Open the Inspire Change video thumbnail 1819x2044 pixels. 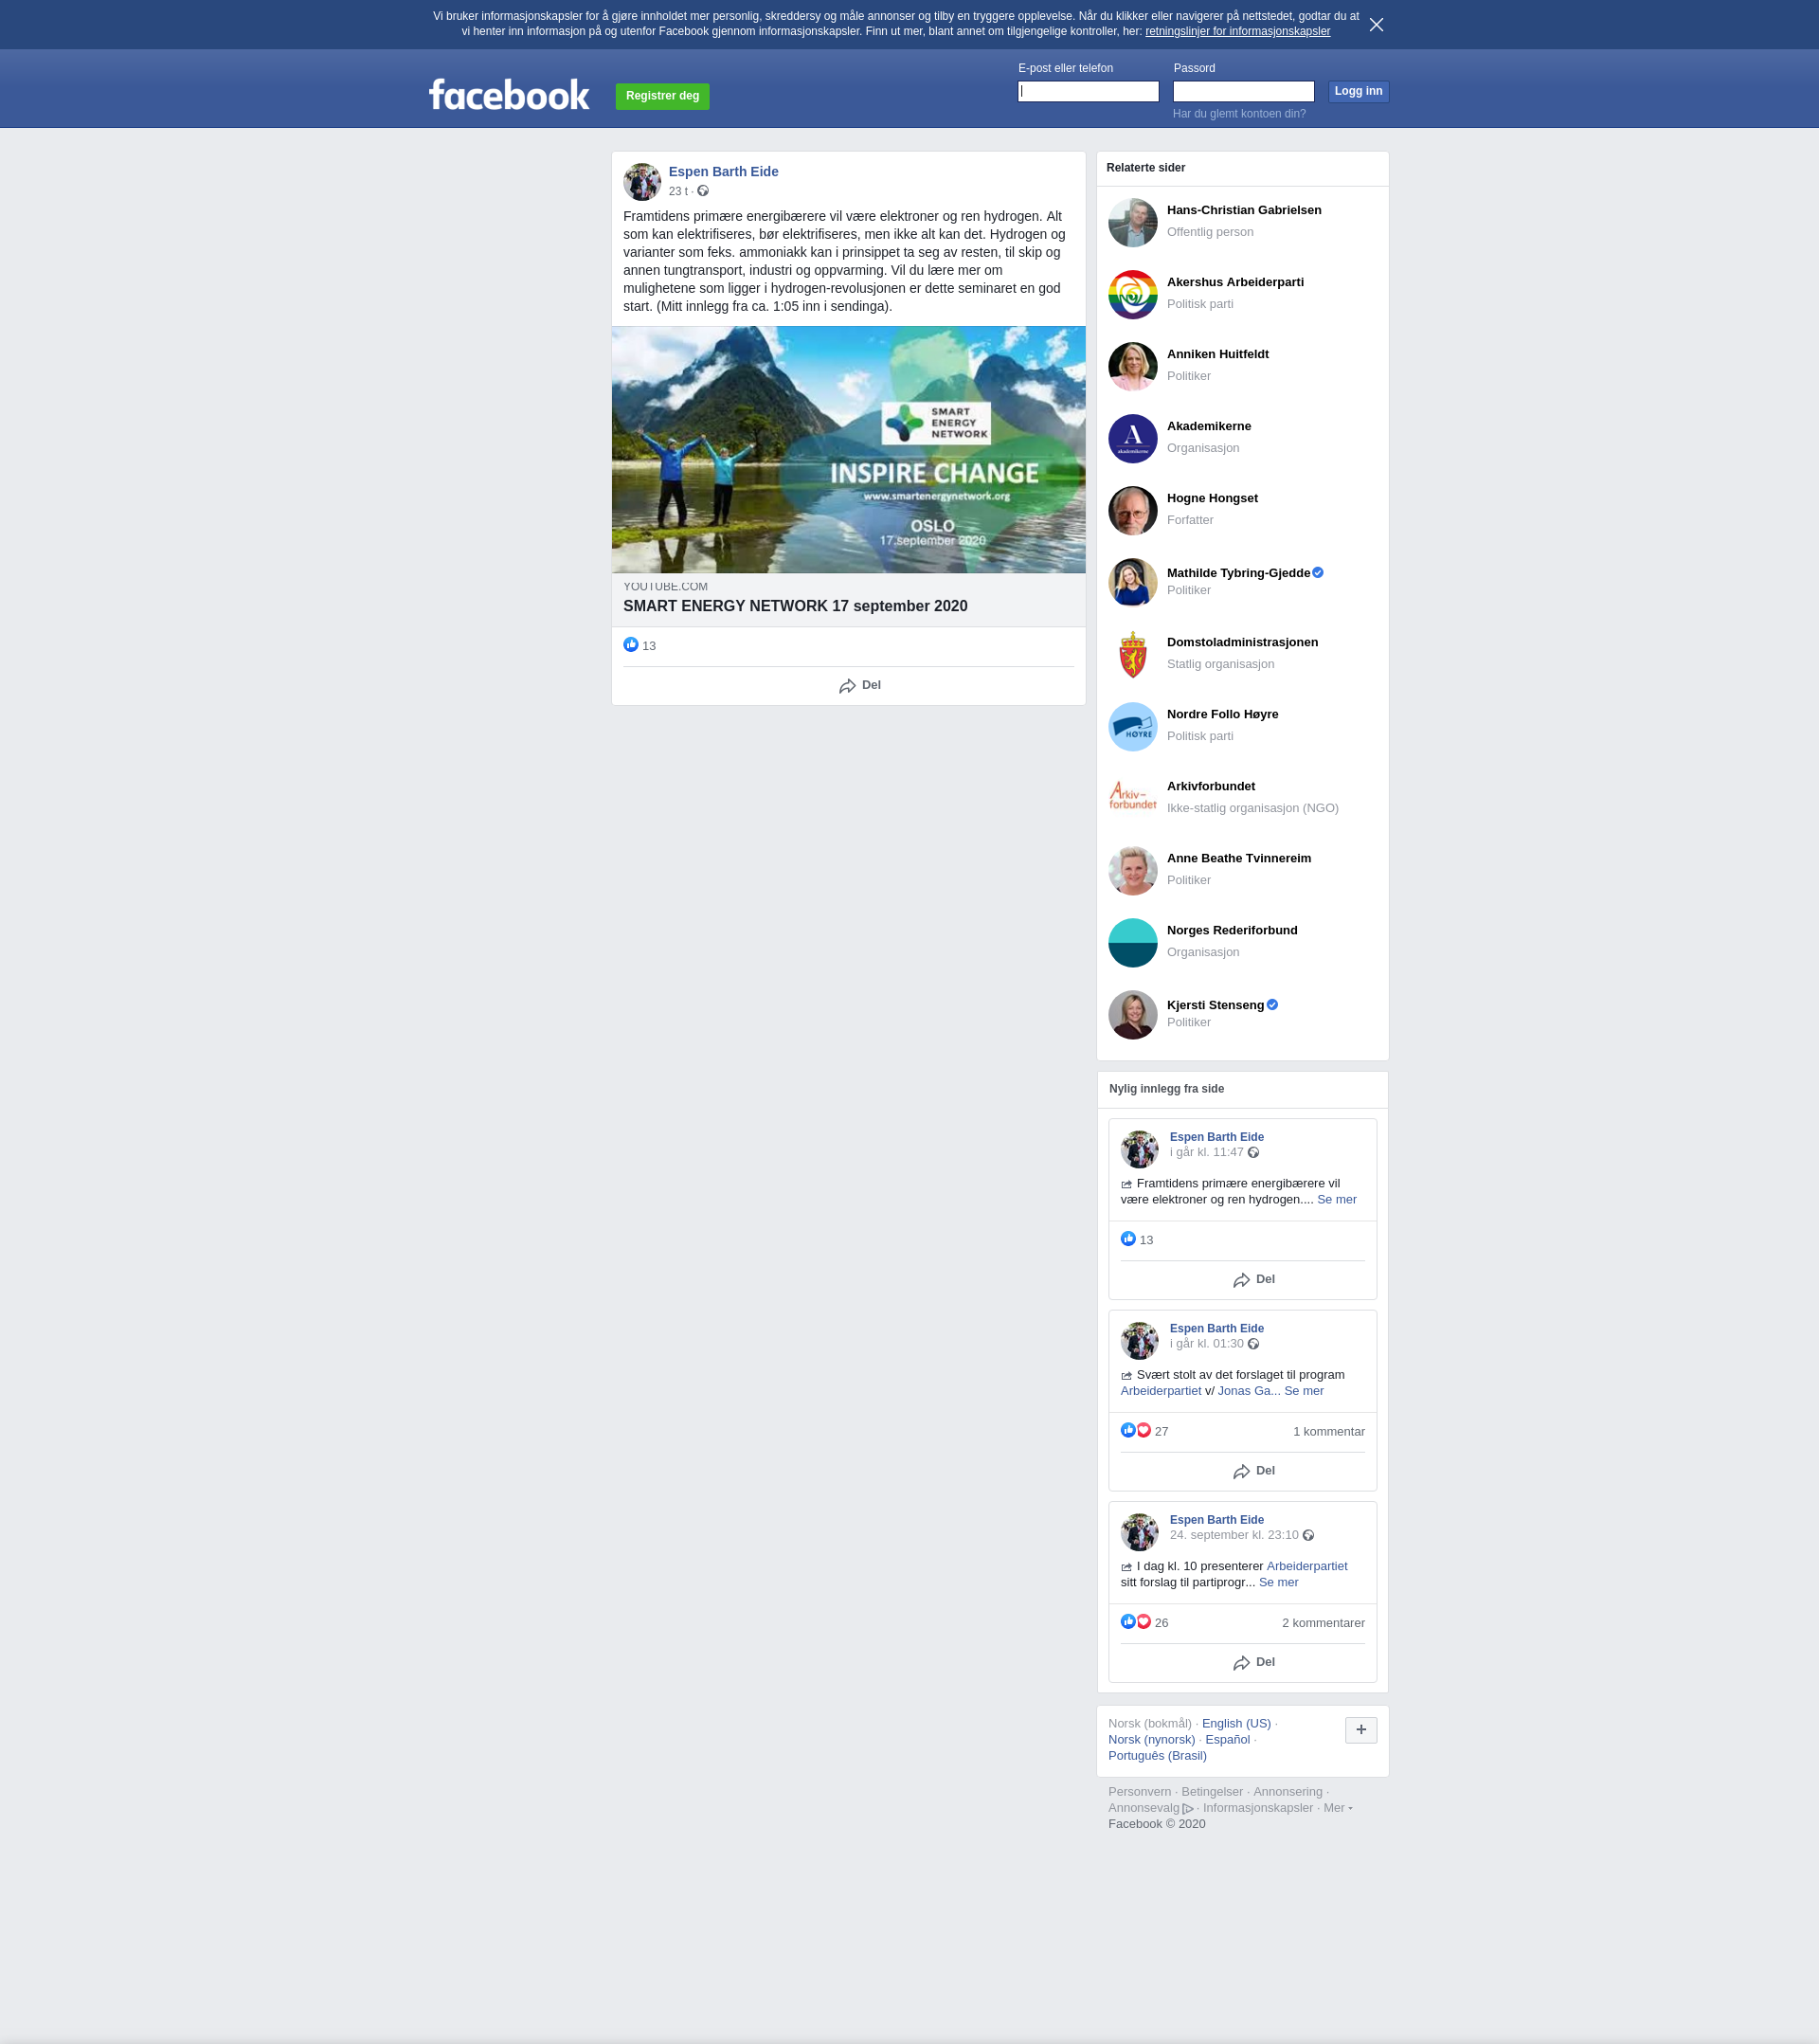(848, 449)
